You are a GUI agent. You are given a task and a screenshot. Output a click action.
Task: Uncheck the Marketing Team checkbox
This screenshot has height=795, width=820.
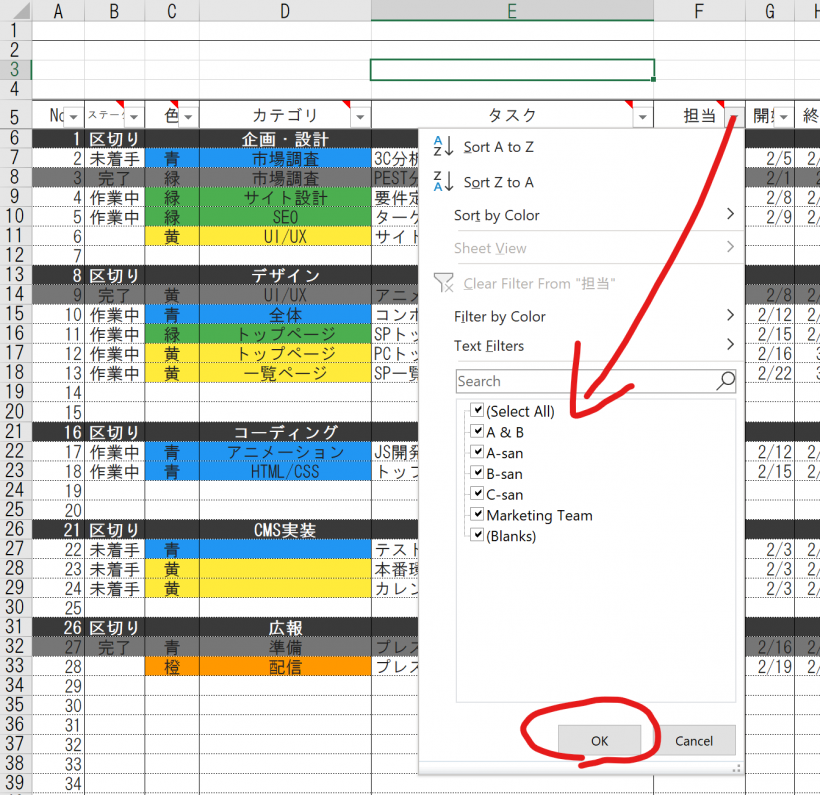[477, 515]
